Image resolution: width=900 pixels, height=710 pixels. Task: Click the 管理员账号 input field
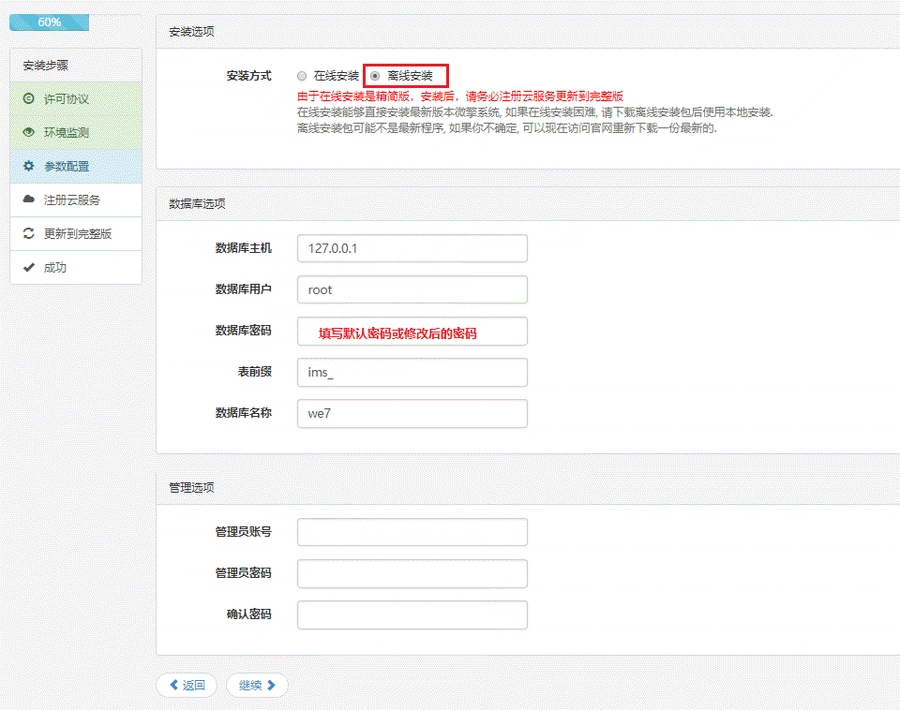tap(412, 532)
